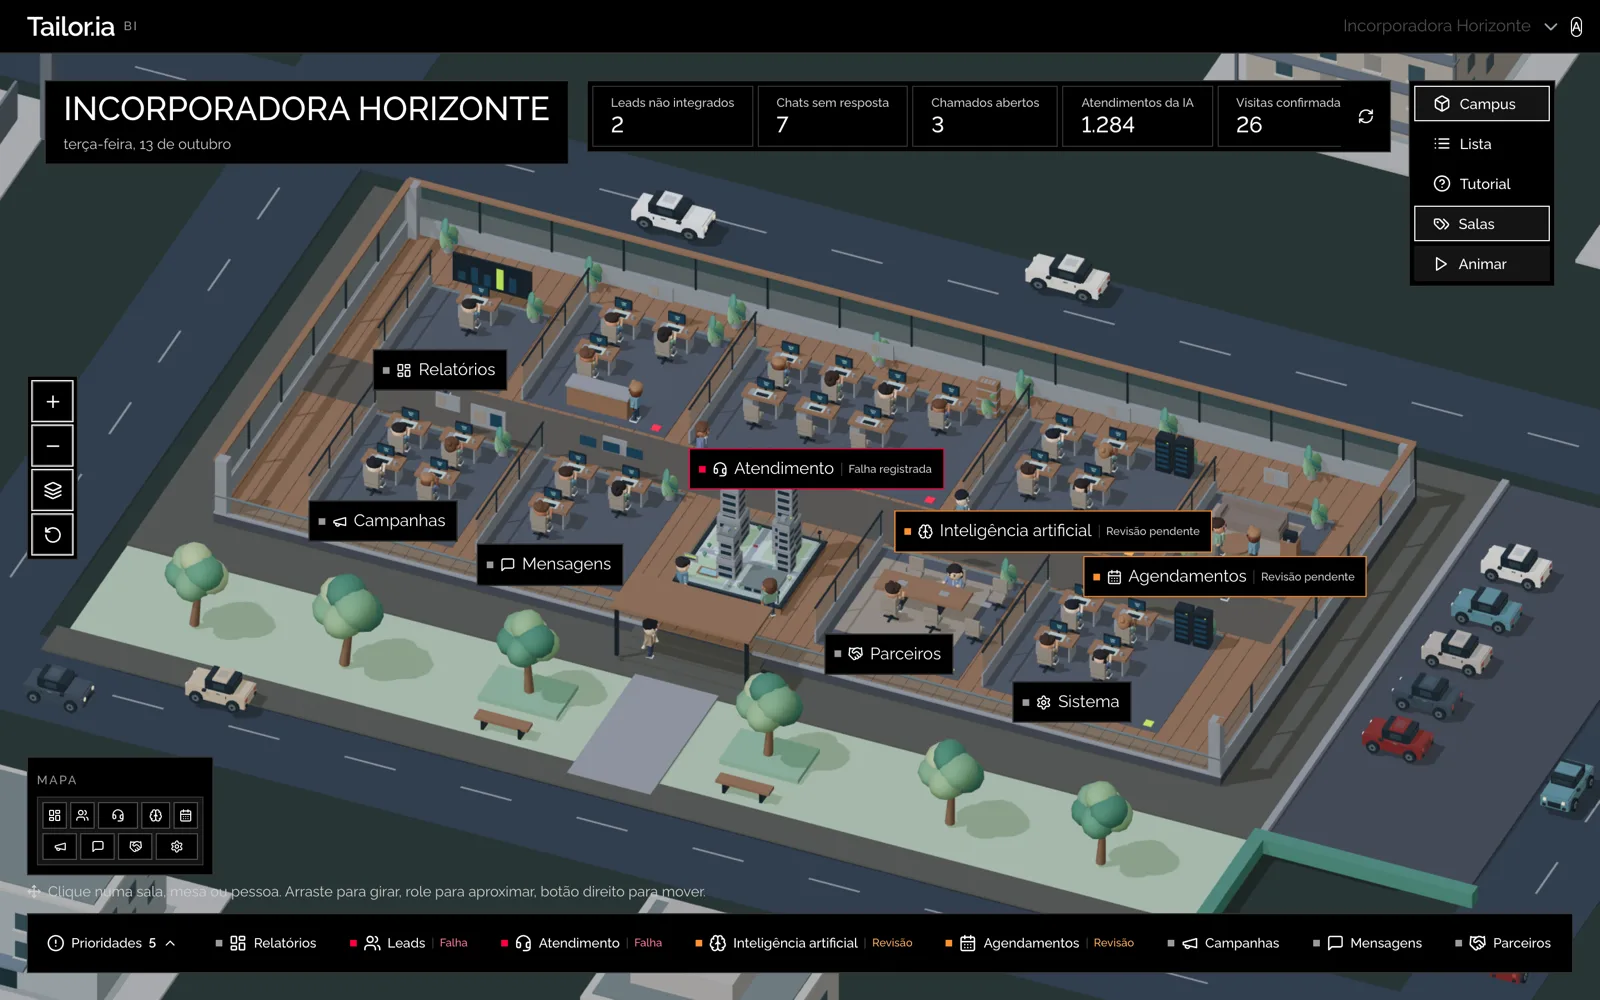Viewport: 1600px width, 1000px height.
Task: Collapse the Prioridades 5 expander
Action: pyautogui.click(x=112, y=943)
